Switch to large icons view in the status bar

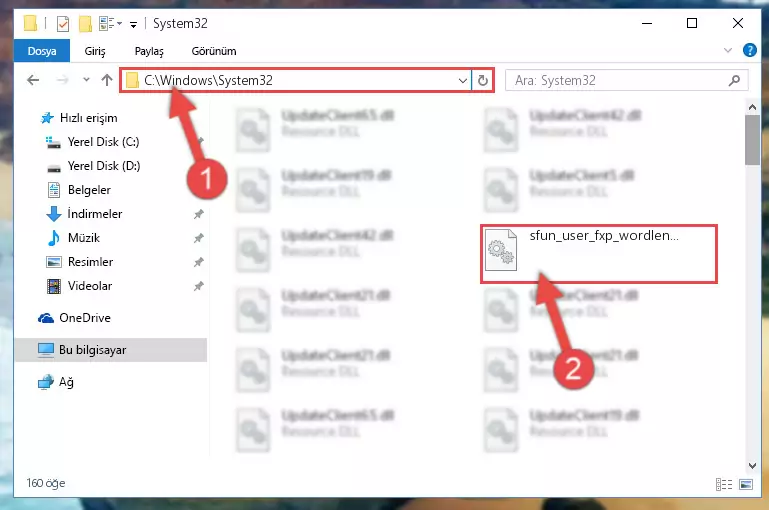tap(746, 484)
